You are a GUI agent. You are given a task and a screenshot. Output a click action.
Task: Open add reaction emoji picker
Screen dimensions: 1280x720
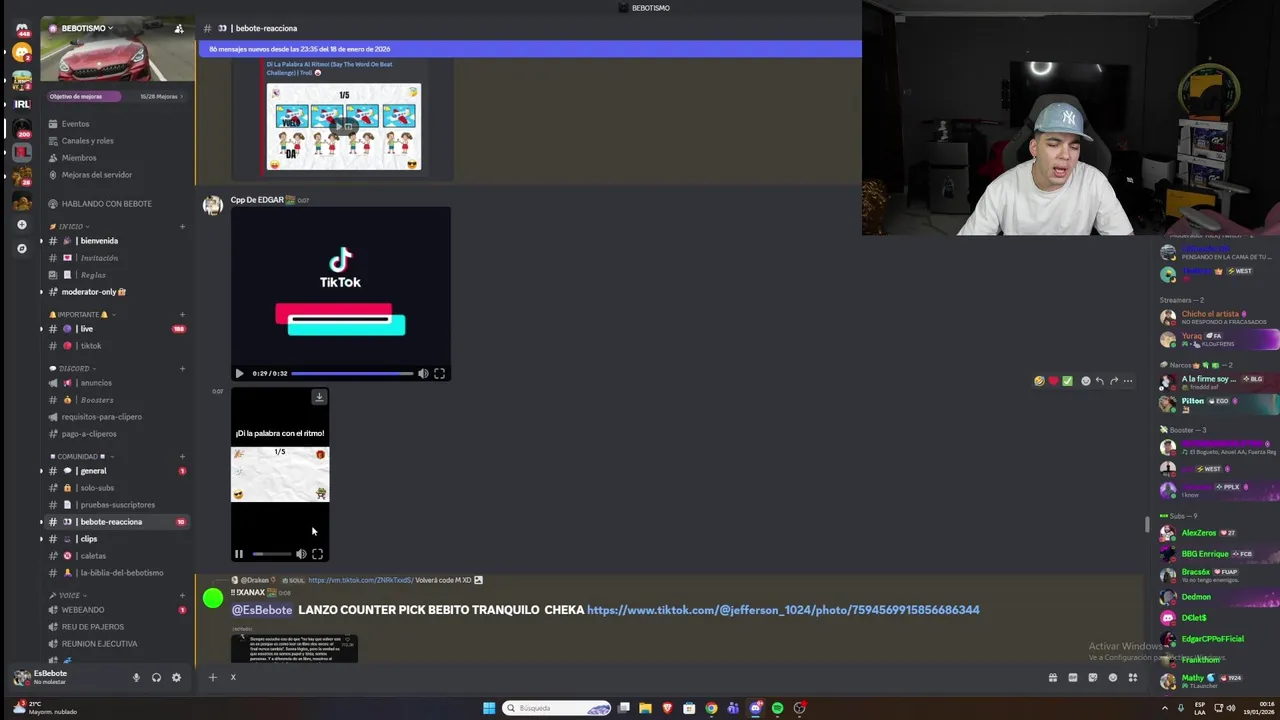point(1085,381)
